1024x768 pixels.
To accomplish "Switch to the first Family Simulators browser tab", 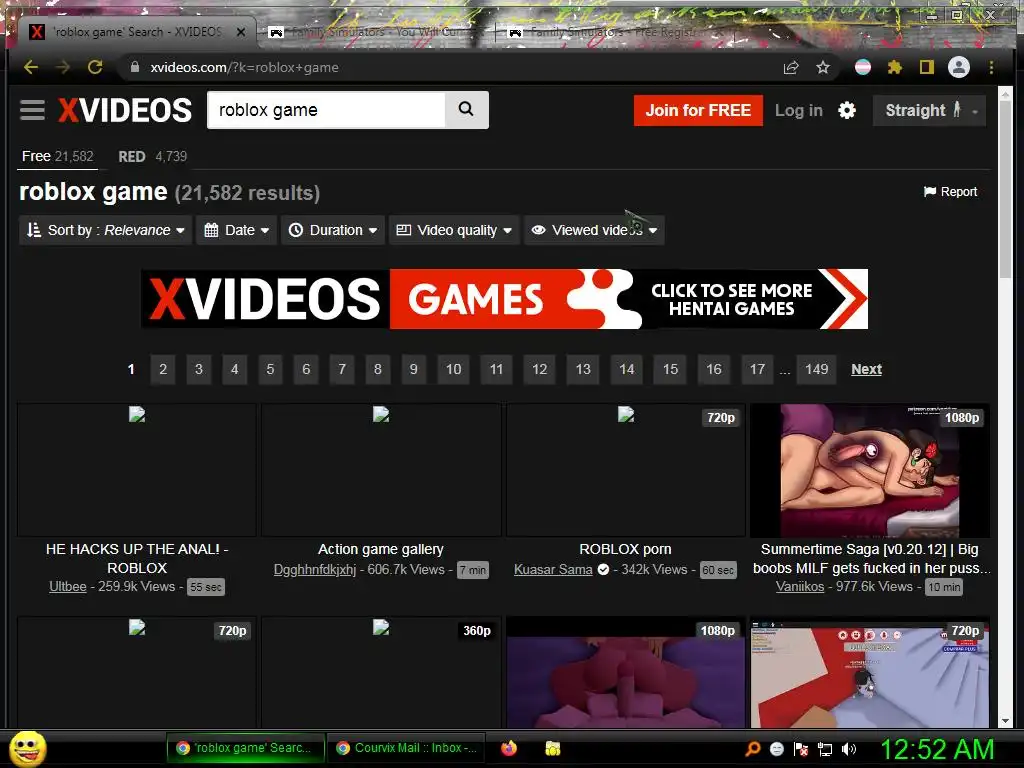I will point(376,31).
